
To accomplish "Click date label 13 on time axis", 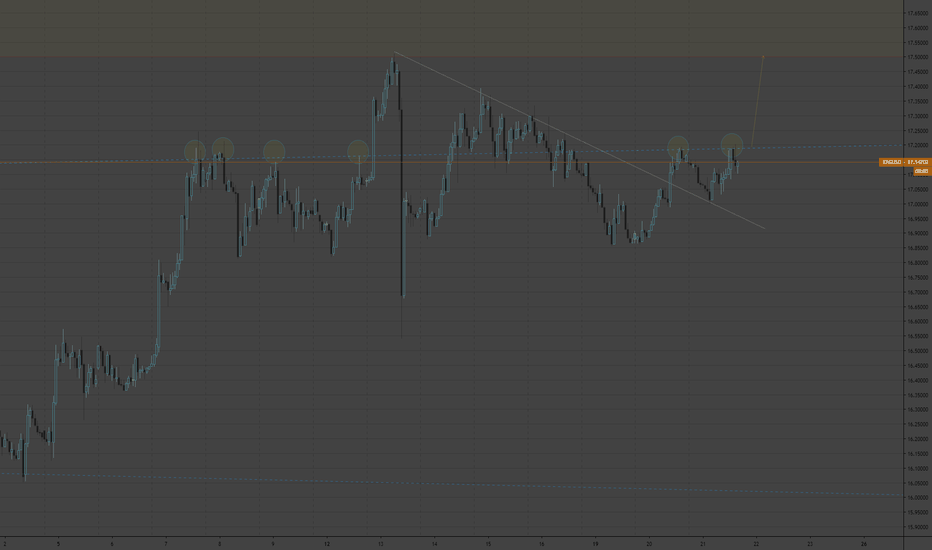I will [380, 543].
